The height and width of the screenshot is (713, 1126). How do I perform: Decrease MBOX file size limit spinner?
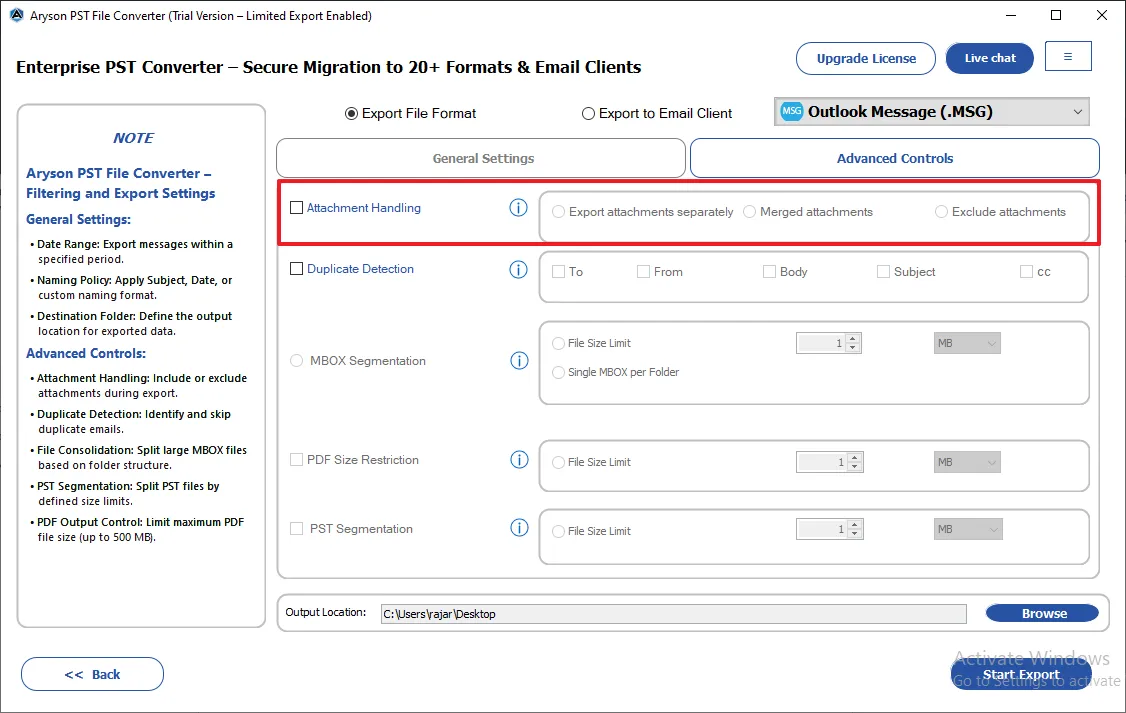pos(852,348)
